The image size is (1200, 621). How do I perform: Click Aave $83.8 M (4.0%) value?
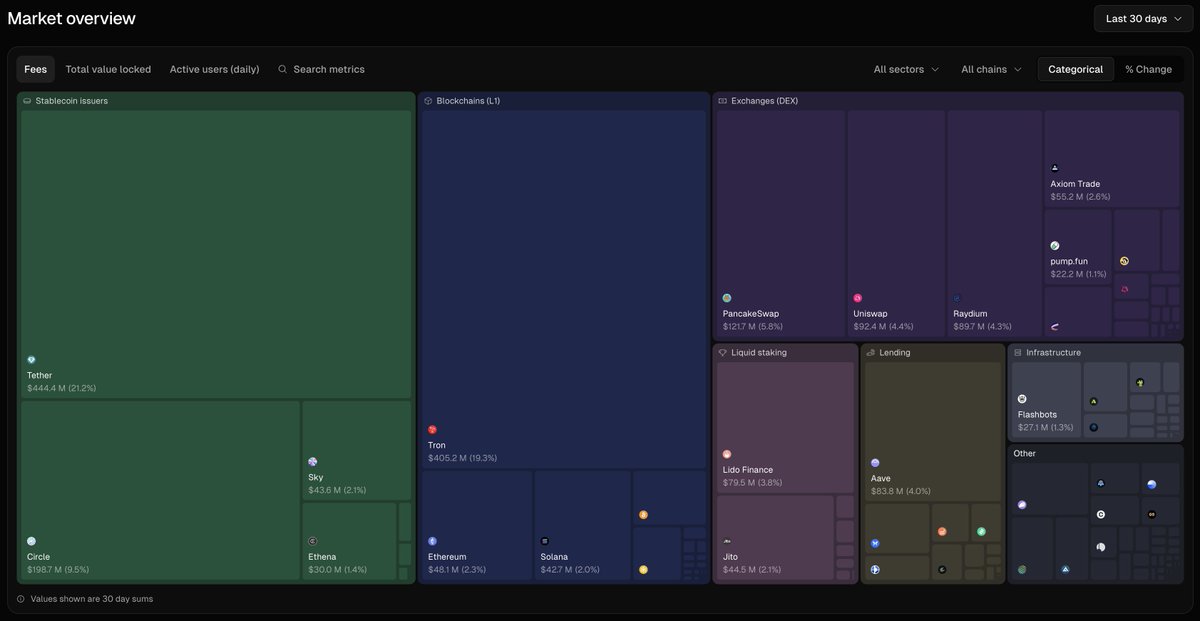click(x=901, y=492)
